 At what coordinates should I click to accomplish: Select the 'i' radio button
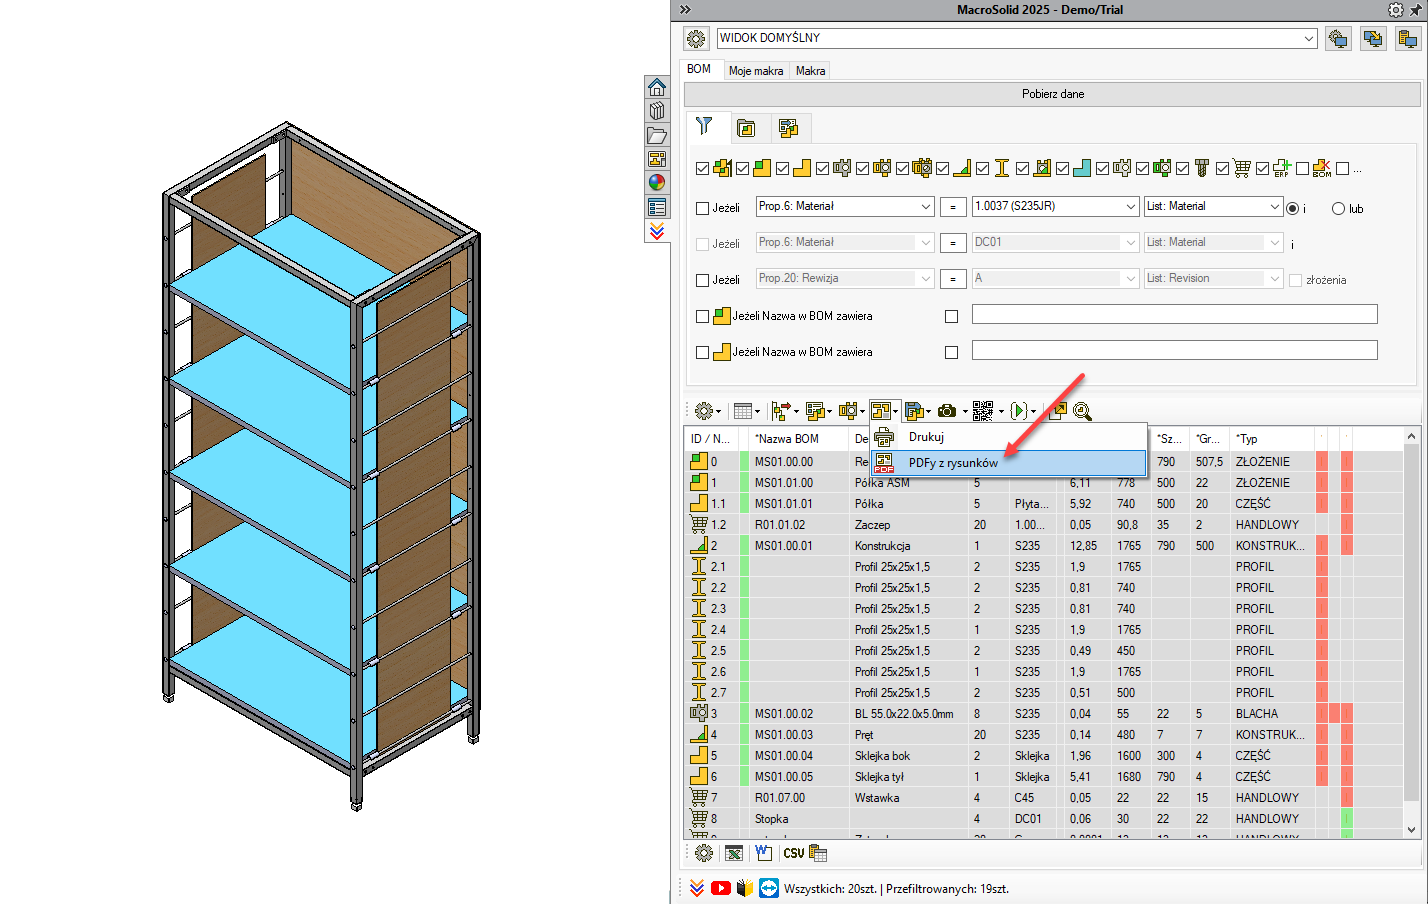pos(1293,208)
